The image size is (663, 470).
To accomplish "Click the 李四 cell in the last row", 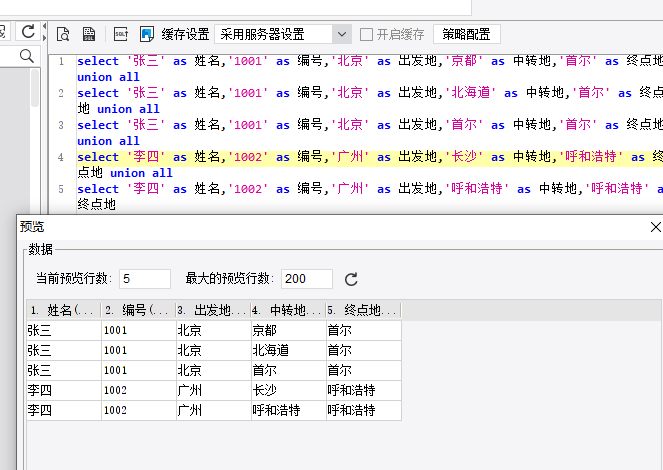I will (x=64, y=410).
